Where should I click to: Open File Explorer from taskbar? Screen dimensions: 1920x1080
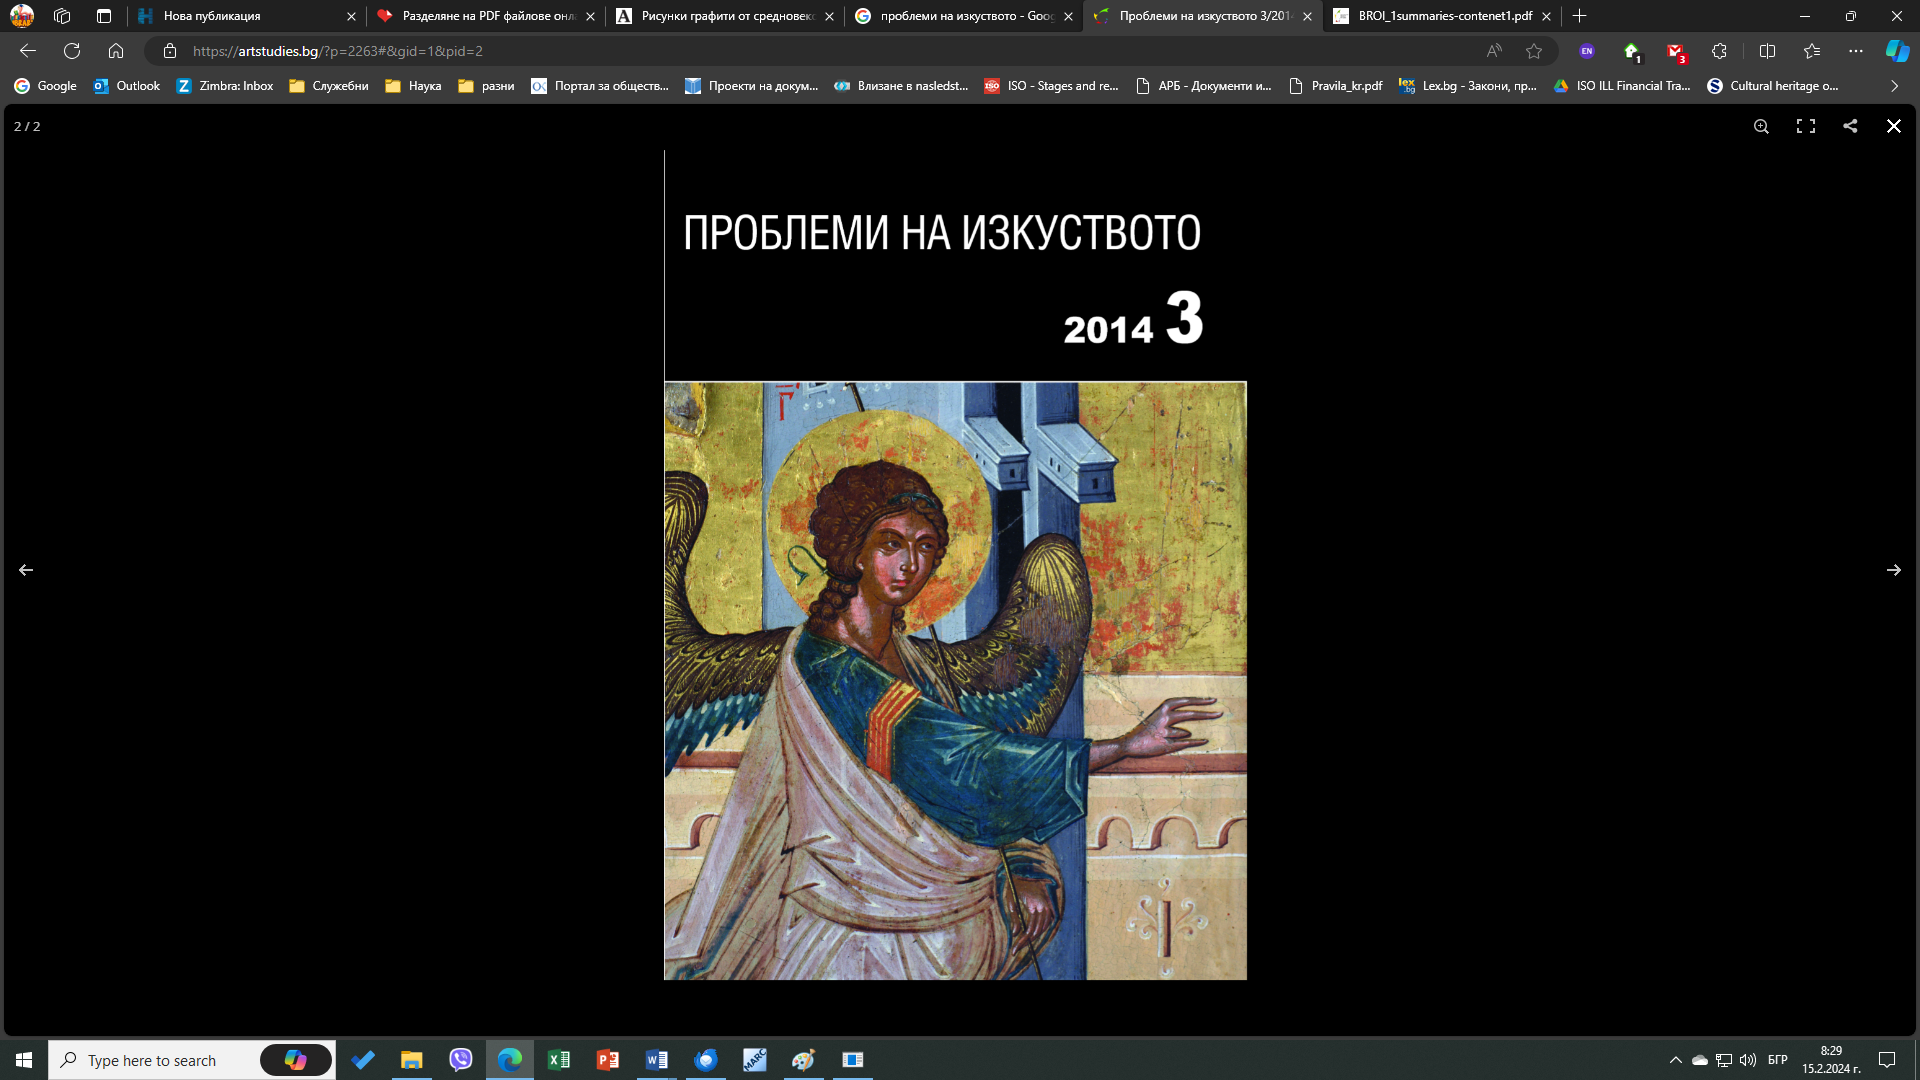click(412, 1060)
